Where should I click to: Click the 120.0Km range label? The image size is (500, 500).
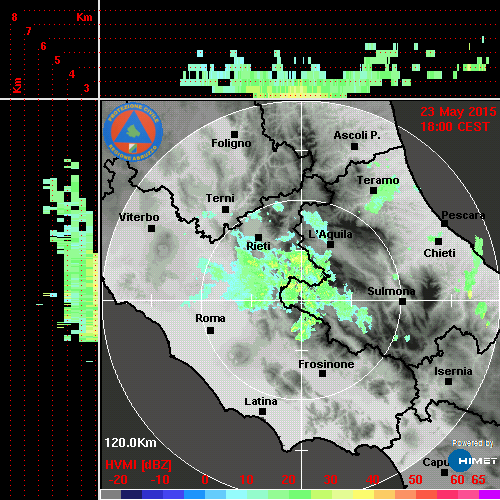(130, 443)
